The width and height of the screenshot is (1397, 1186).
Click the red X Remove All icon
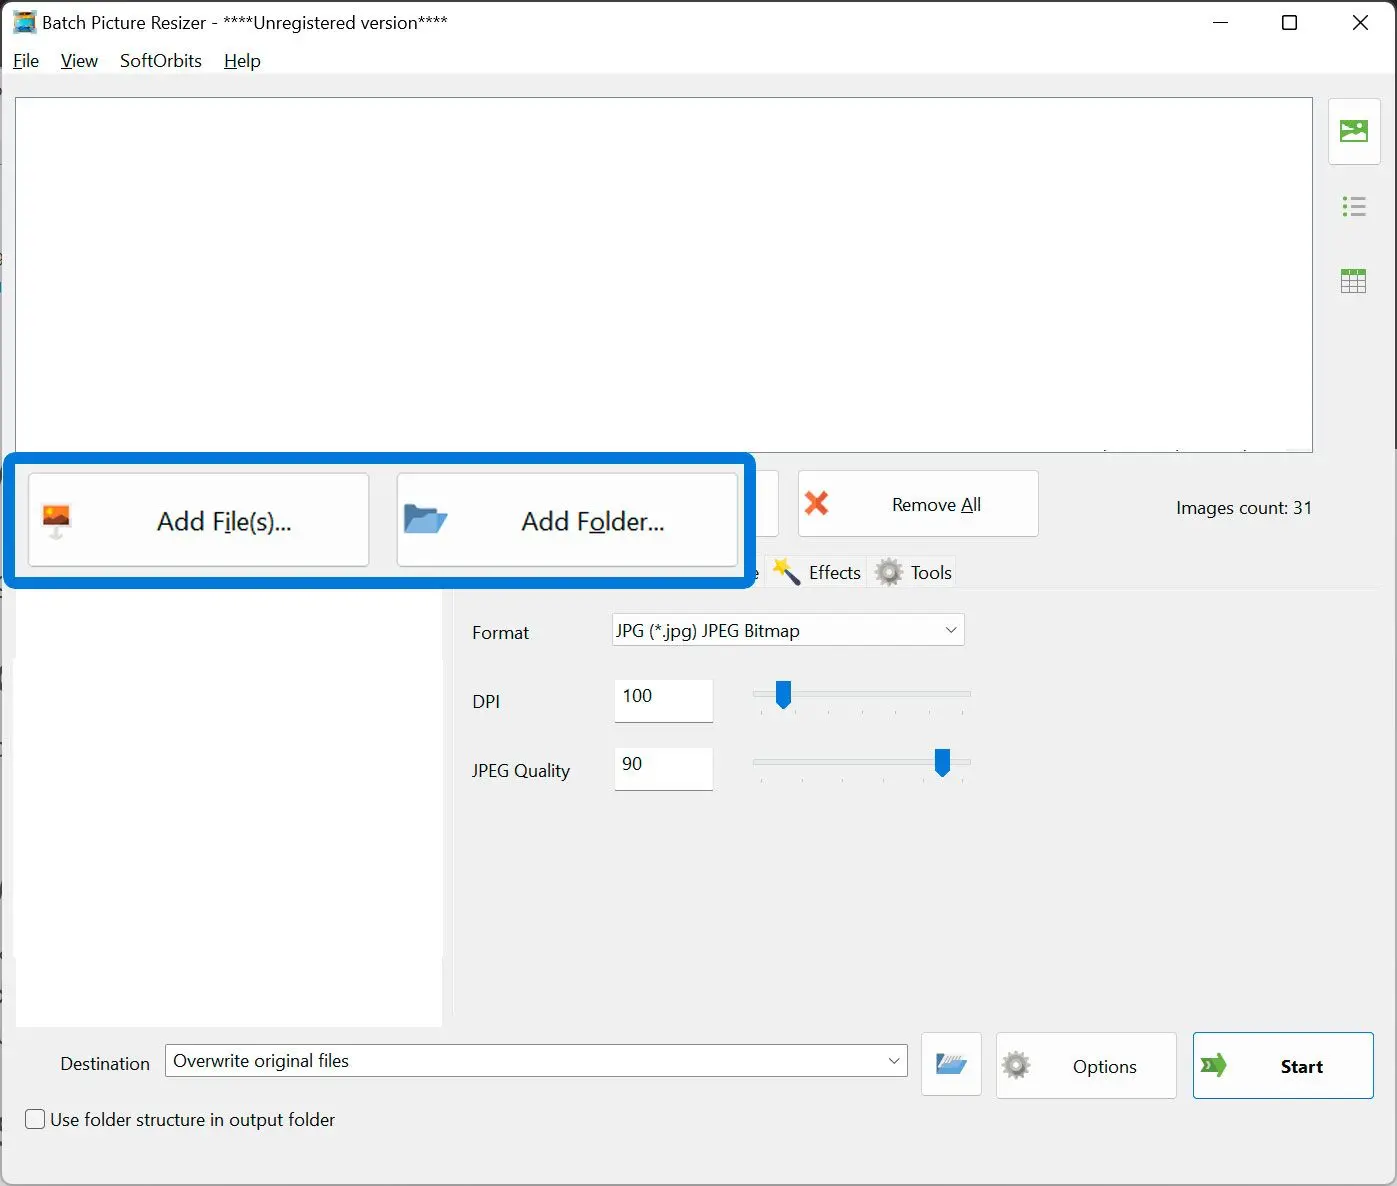(817, 504)
